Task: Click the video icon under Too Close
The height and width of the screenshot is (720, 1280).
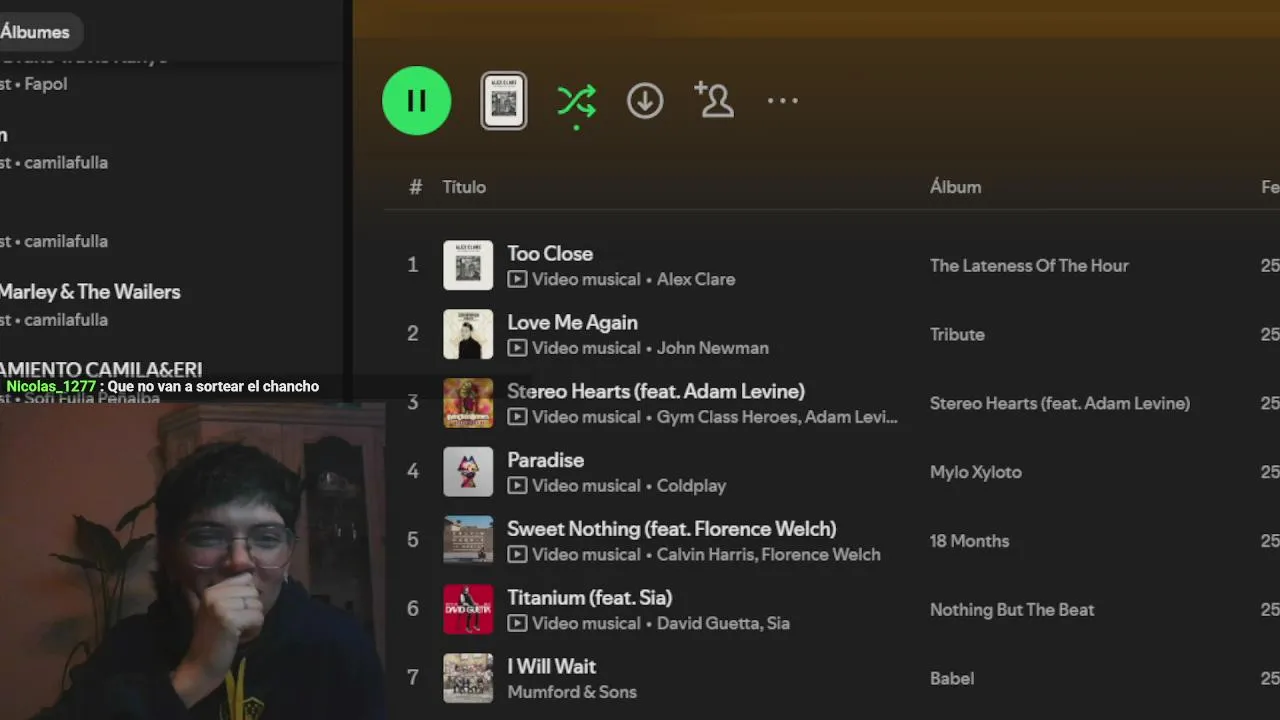Action: tap(517, 279)
